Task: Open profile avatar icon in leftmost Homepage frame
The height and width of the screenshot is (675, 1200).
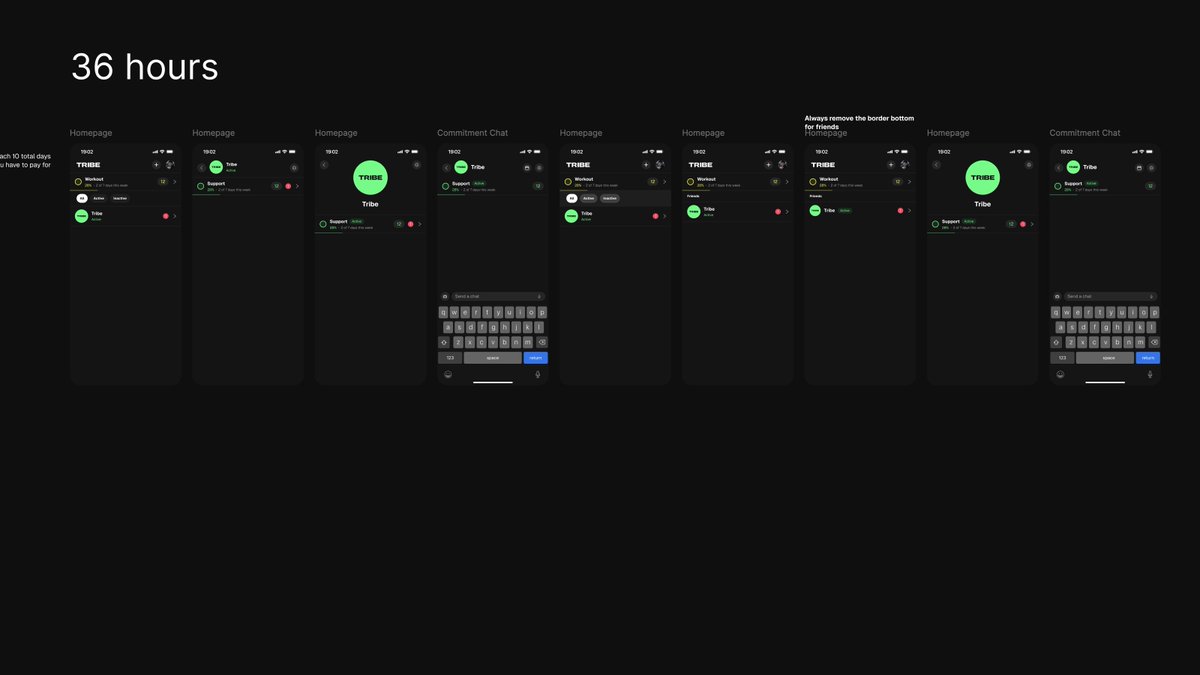Action: pos(170,165)
